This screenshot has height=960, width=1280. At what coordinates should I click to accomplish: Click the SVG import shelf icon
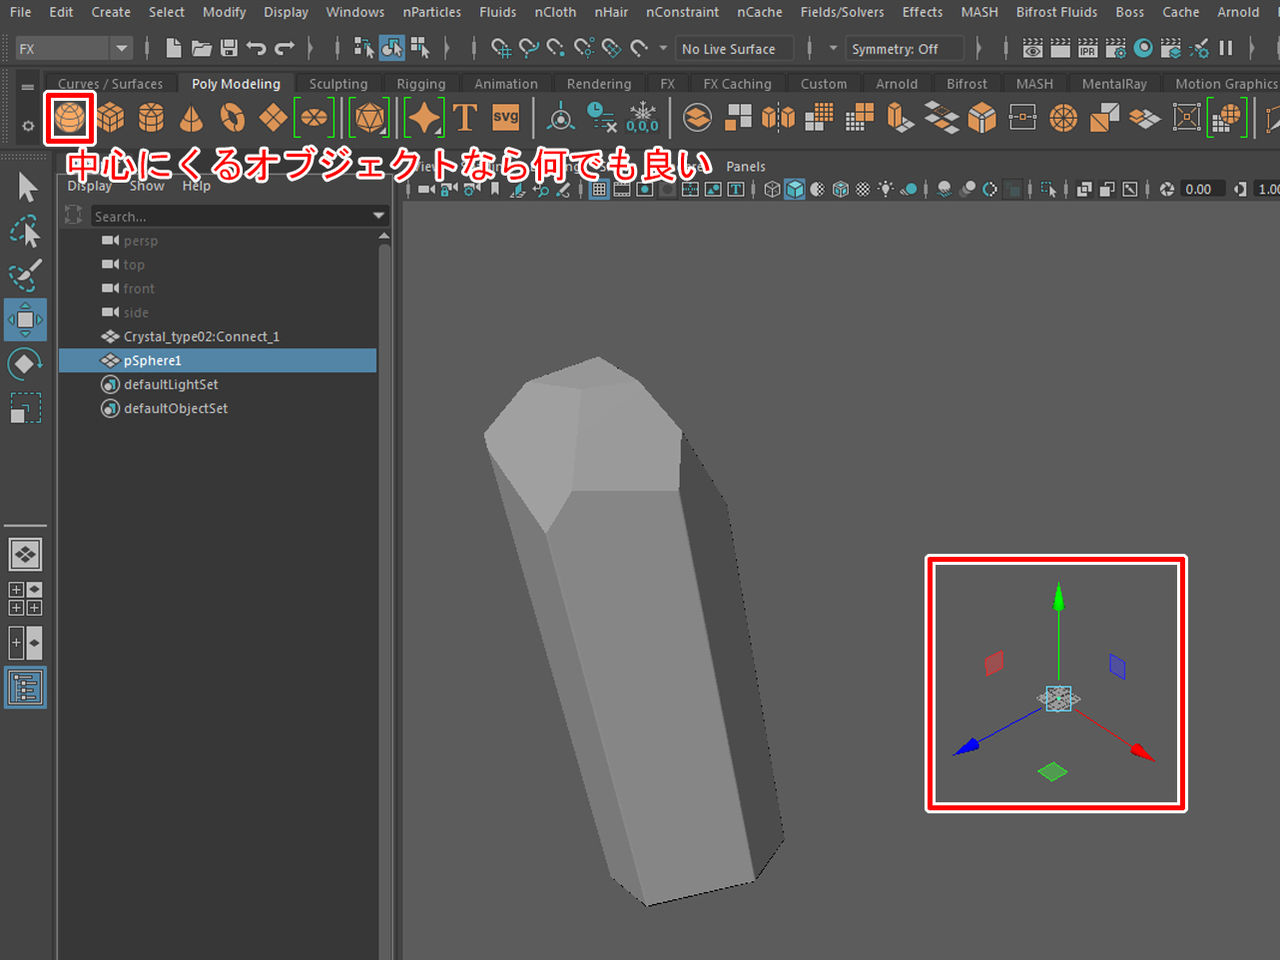[506, 118]
